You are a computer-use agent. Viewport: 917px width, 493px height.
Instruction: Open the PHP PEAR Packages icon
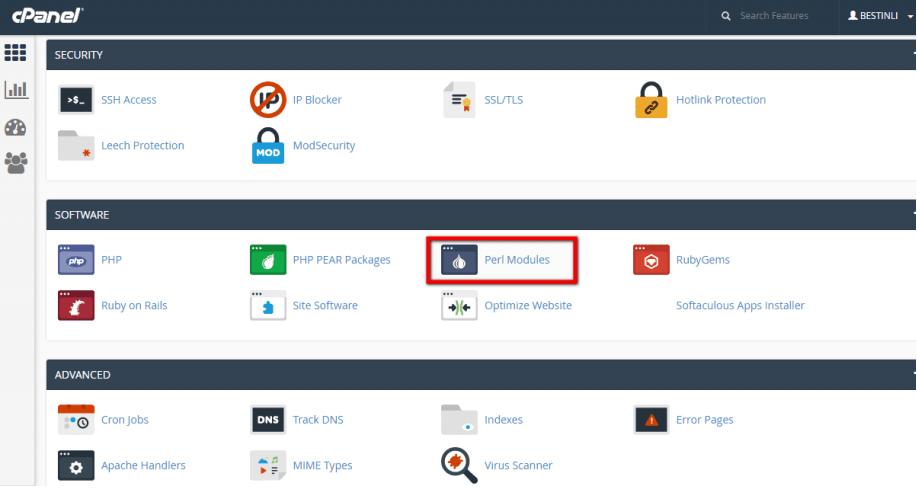click(x=268, y=260)
